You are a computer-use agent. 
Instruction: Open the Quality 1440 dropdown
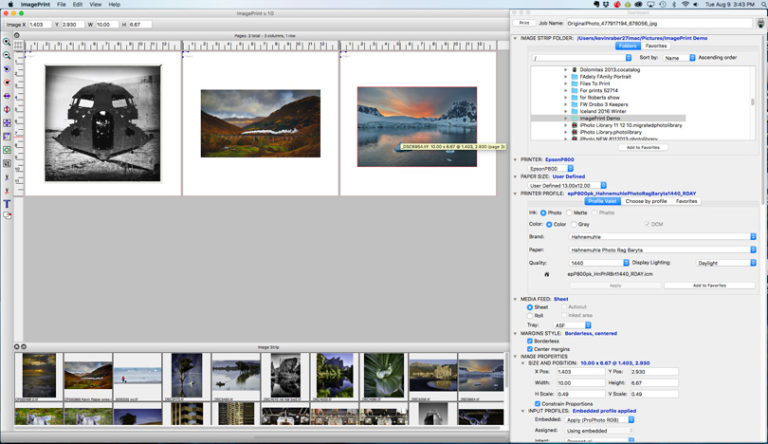(x=600, y=263)
